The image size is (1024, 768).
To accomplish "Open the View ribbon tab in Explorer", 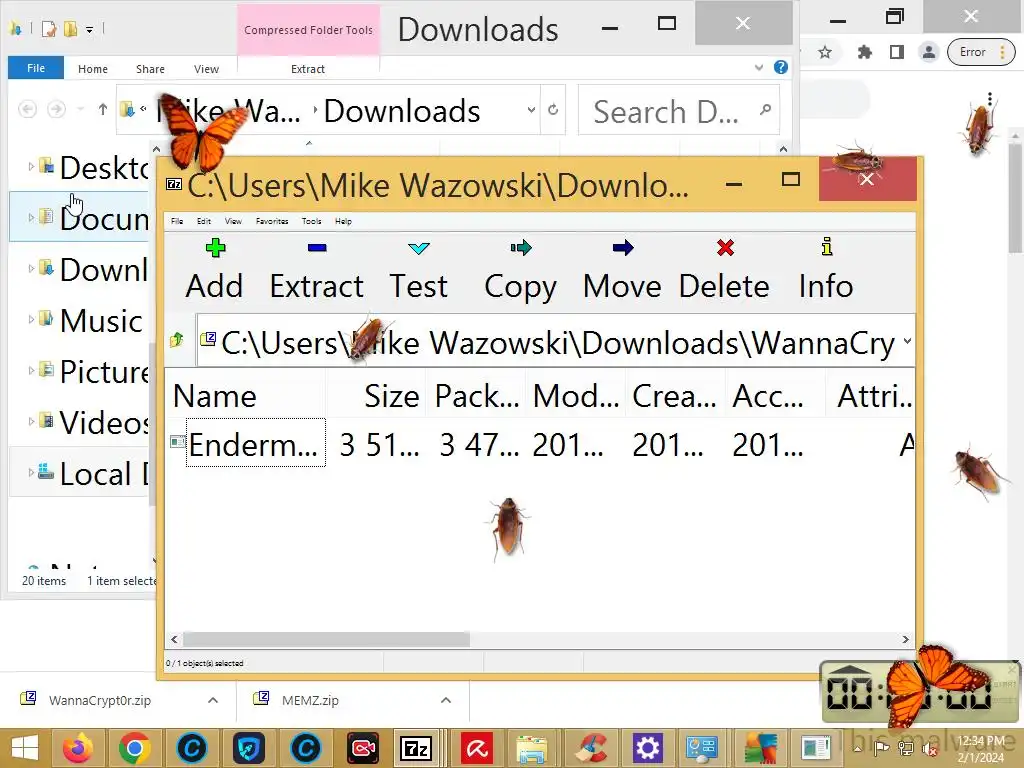I will point(206,69).
